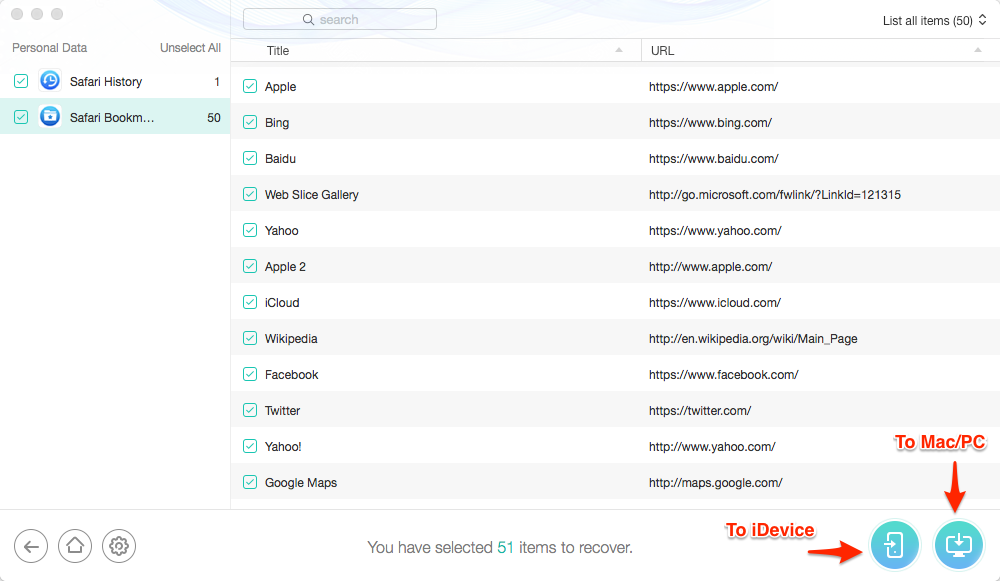The width and height of the screenshot is (1000, 581).
Task: Uncheck the Yahoo bookmark checkbox
Action: click(x=250, y=230)
